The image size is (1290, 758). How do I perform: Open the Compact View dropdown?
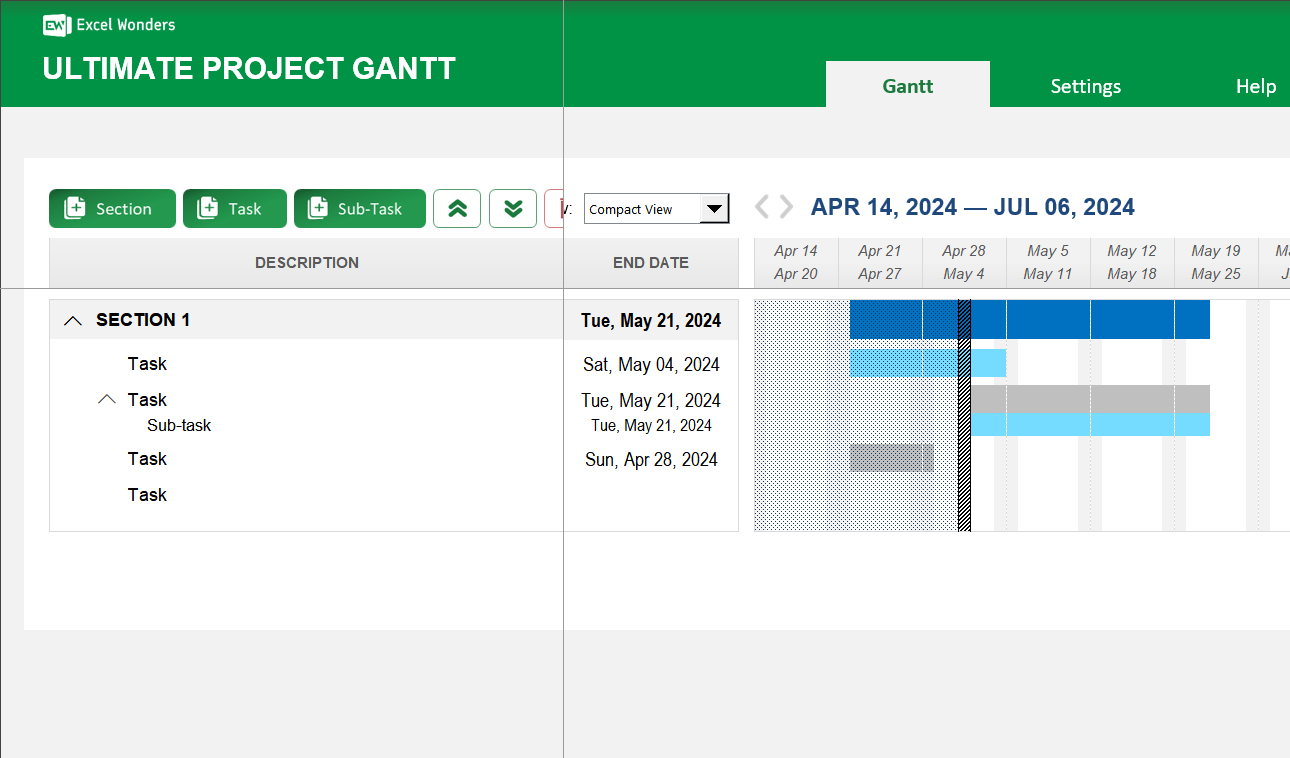(714, 208)
